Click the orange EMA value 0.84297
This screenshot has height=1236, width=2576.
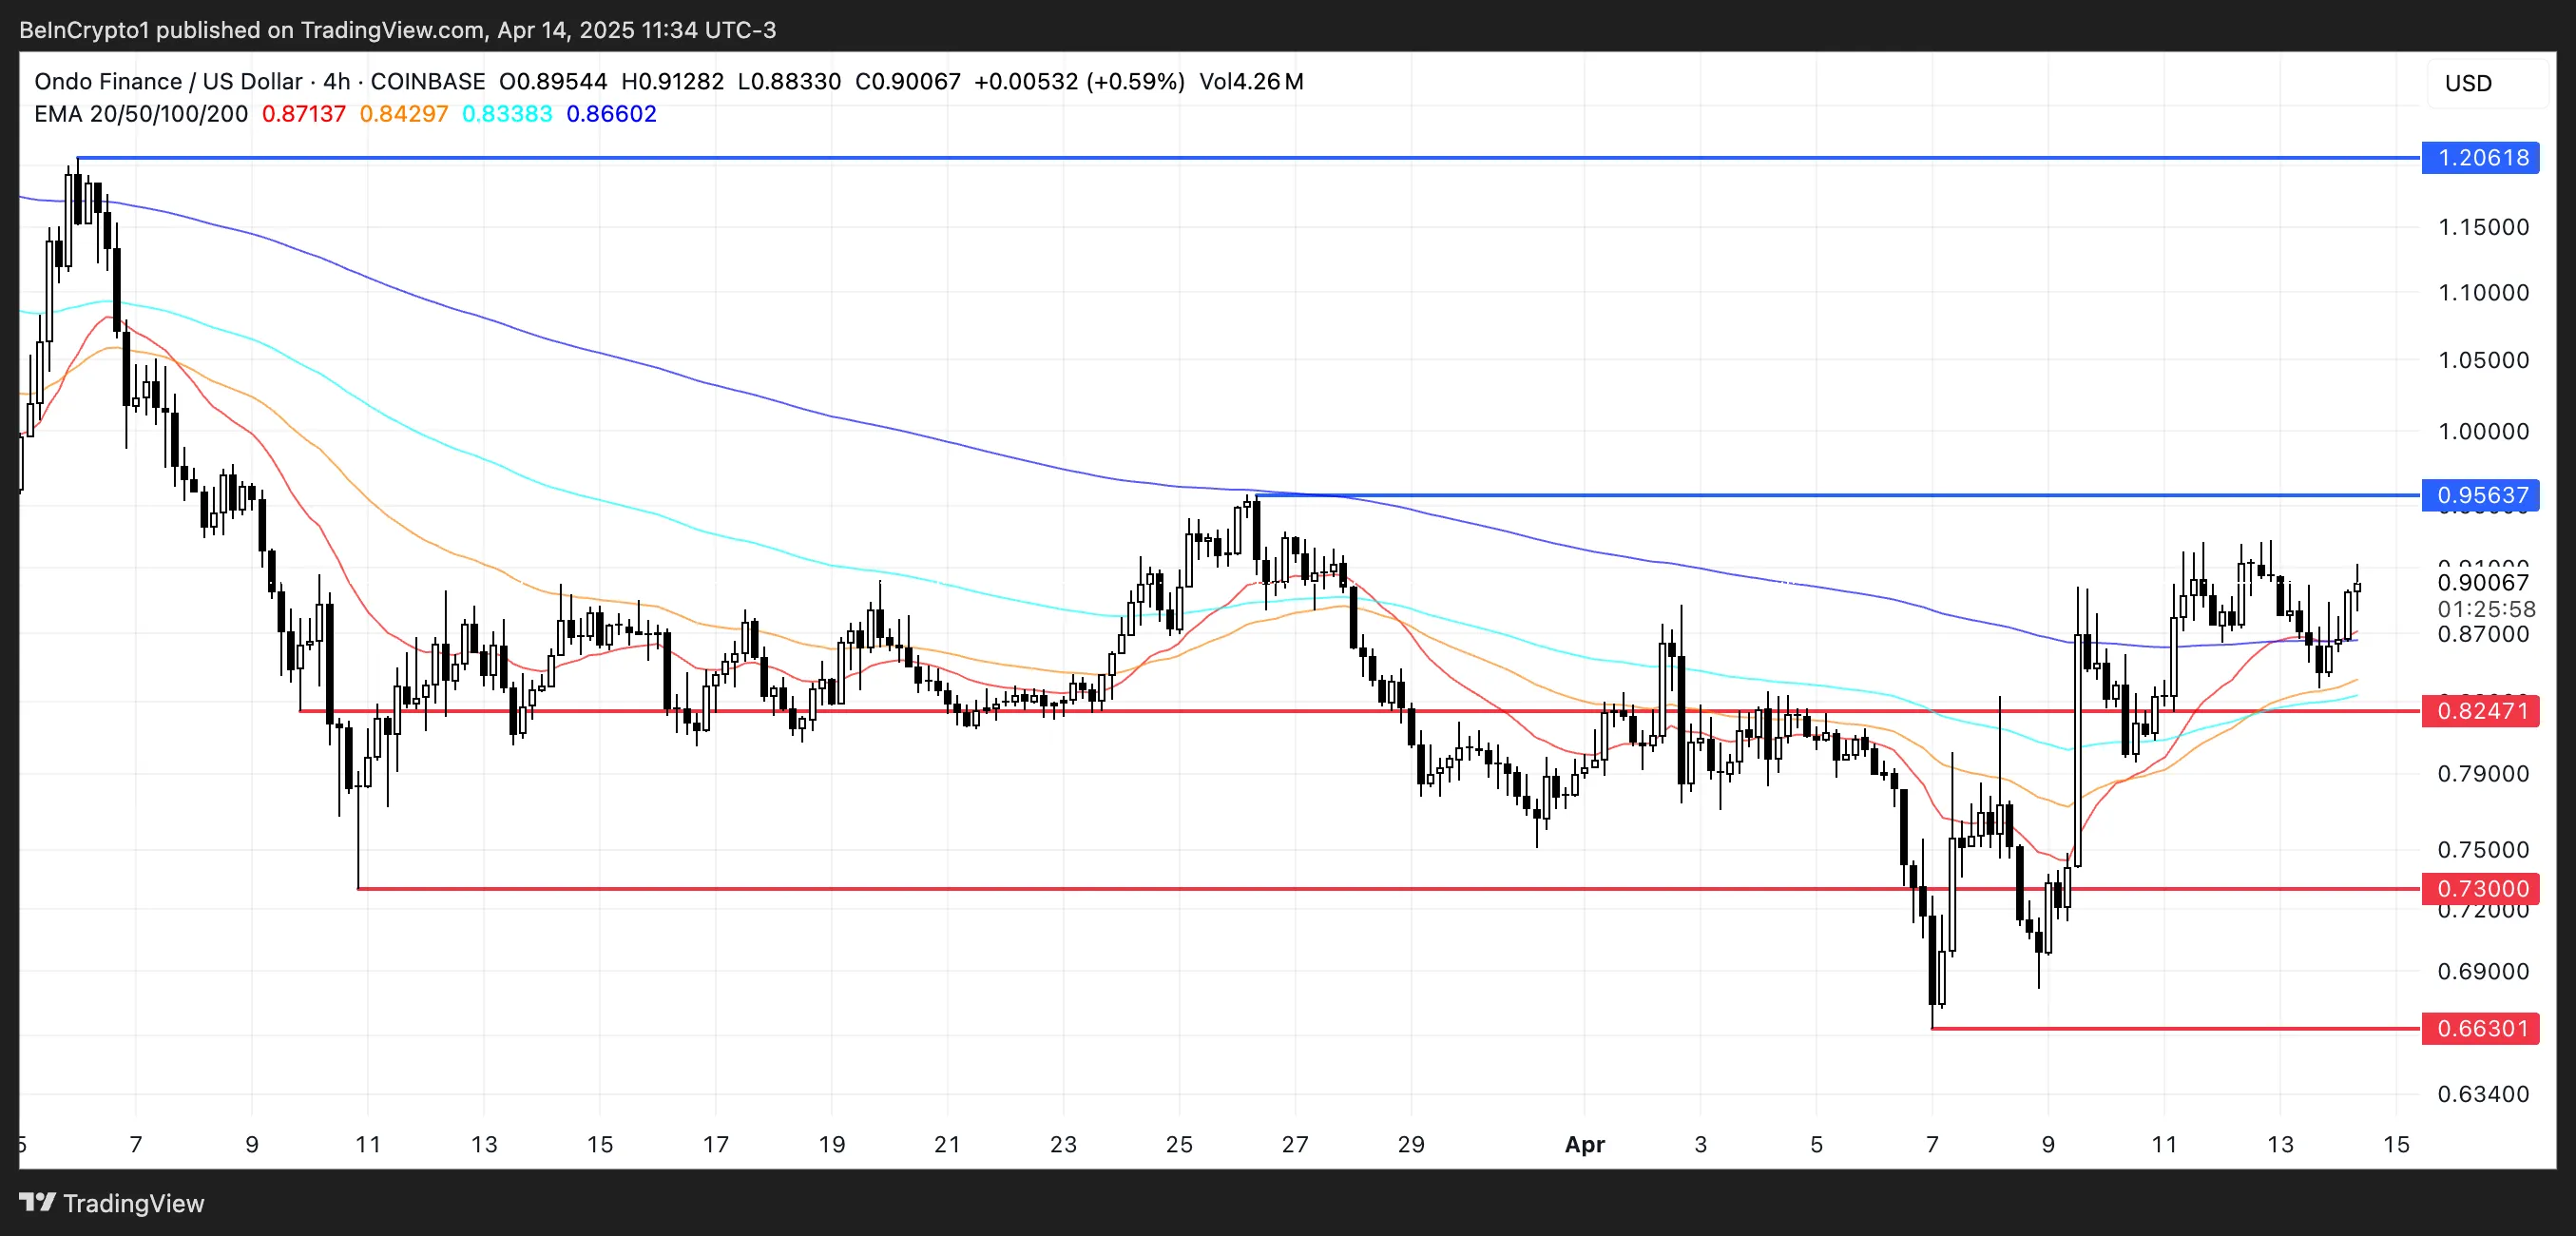click(x=404, y=114)
